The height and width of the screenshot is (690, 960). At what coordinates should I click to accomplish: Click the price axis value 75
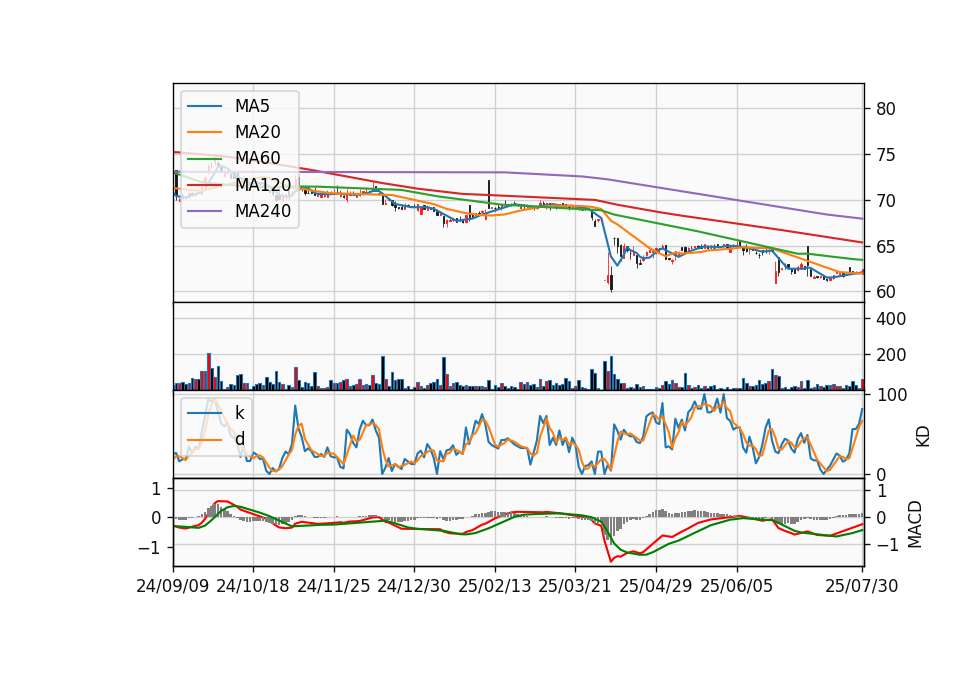885,155
